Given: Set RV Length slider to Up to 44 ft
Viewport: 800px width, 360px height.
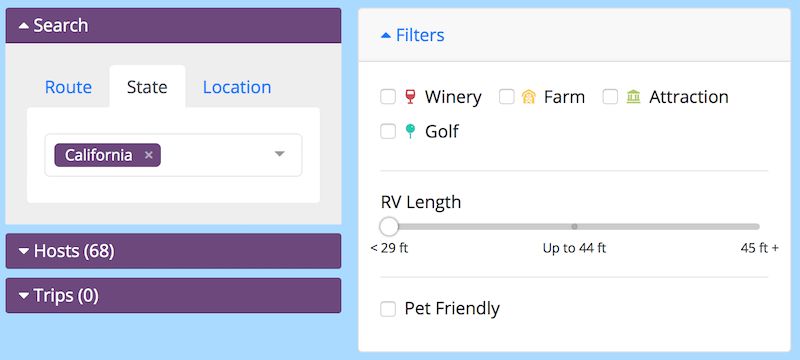Looking at the screenshot, I should (x=574, y=226).
